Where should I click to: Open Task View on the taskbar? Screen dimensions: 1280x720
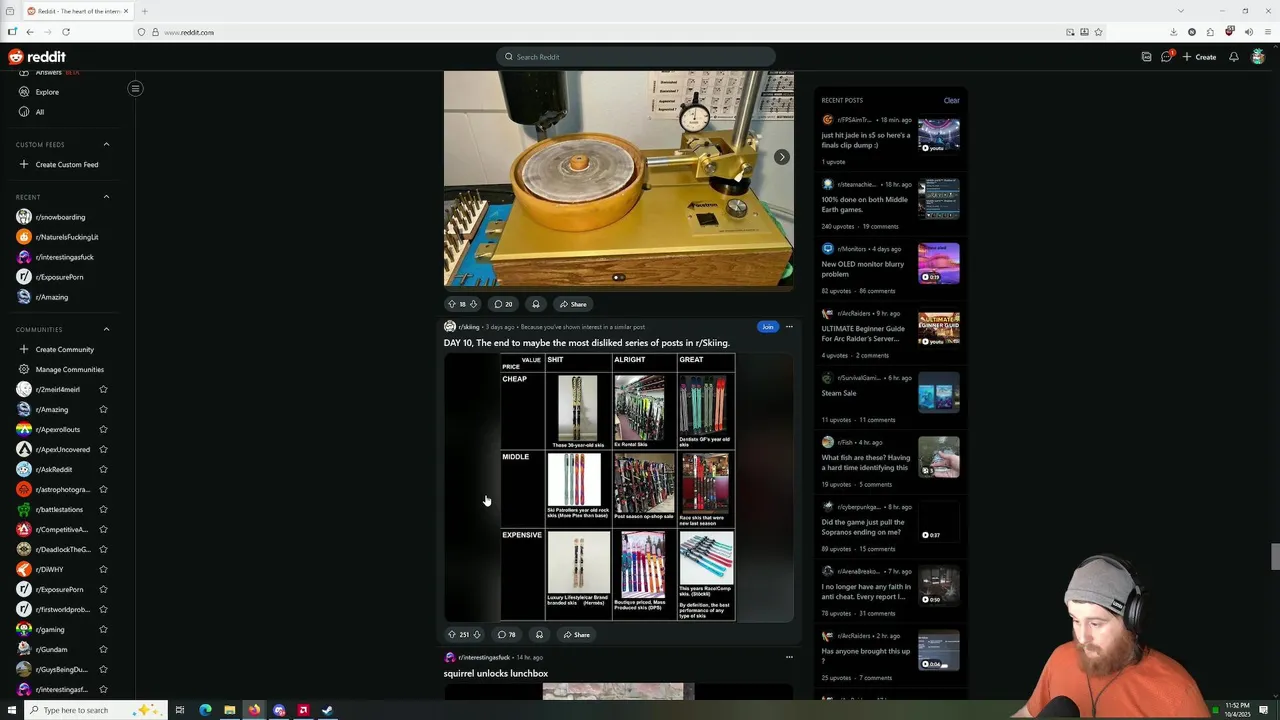[x=180, y=710]
